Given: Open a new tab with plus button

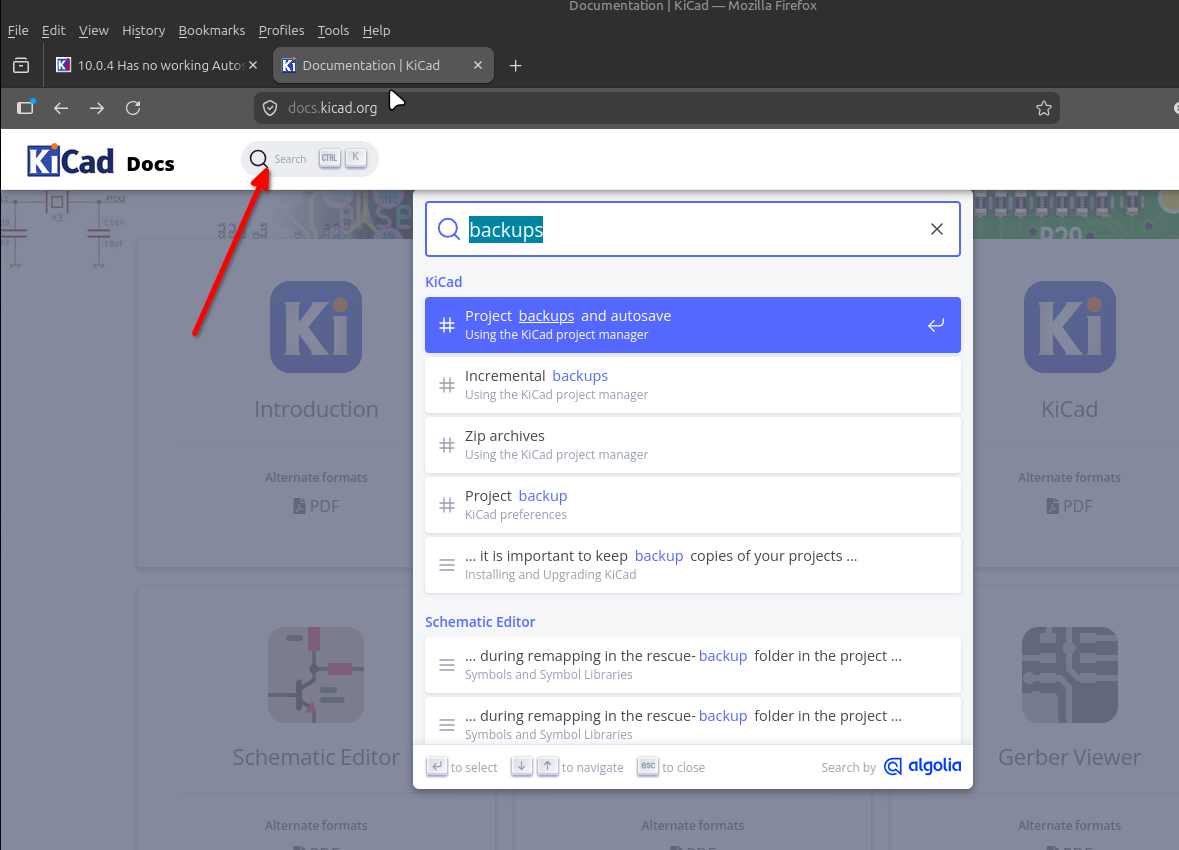Looking at the screenshot, I should [x=515, y=66].
